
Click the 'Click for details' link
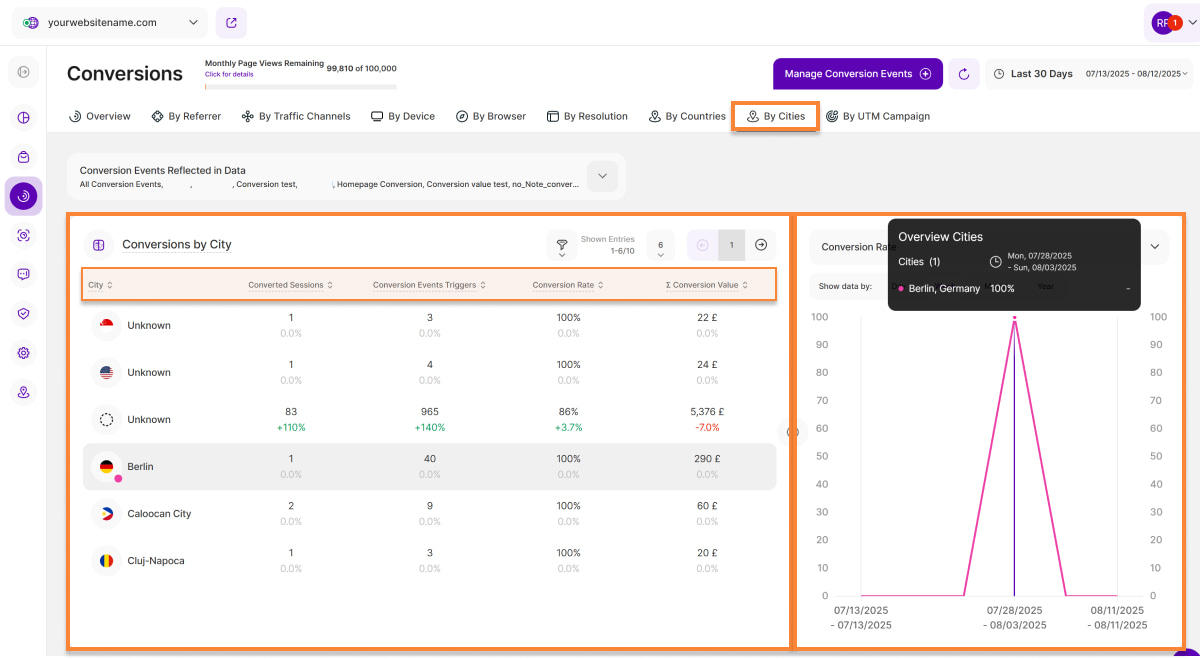pos(229,74)
